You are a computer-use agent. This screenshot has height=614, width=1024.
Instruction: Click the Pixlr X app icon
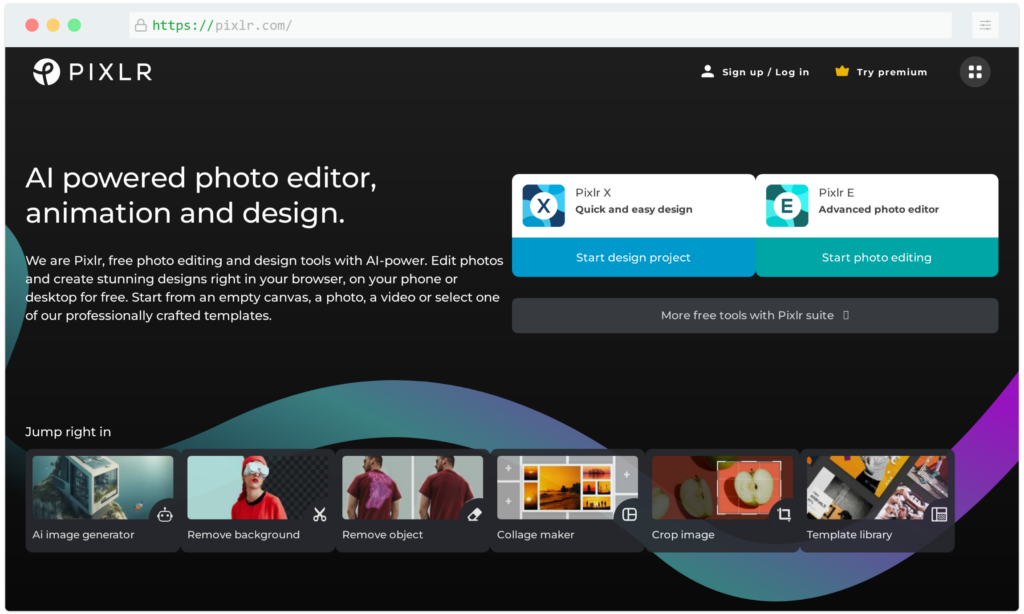click(543, 206)
